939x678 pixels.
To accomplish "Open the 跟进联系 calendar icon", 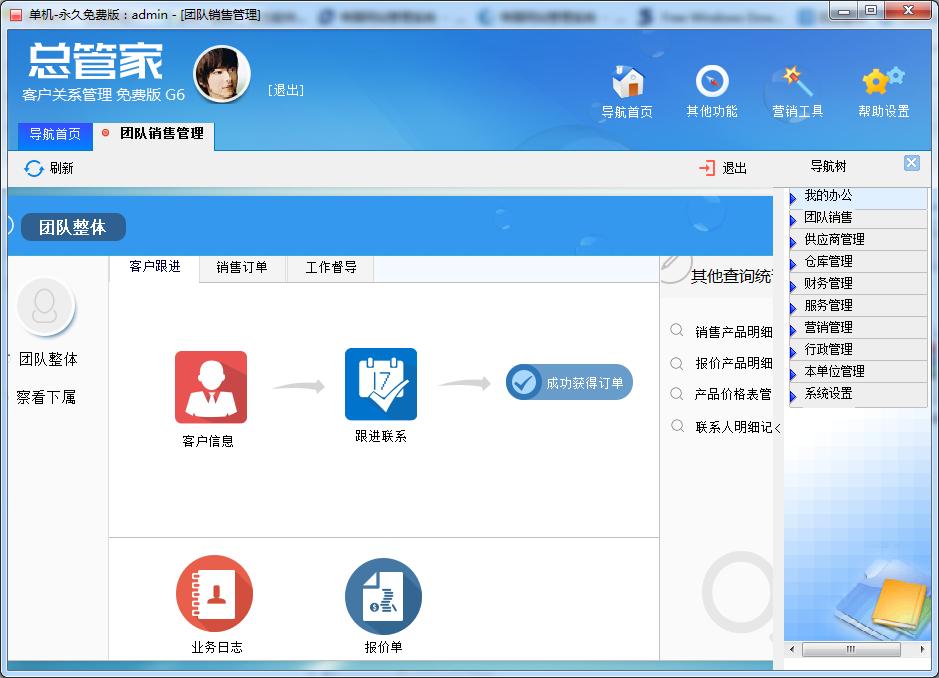I will coord(380,384).
